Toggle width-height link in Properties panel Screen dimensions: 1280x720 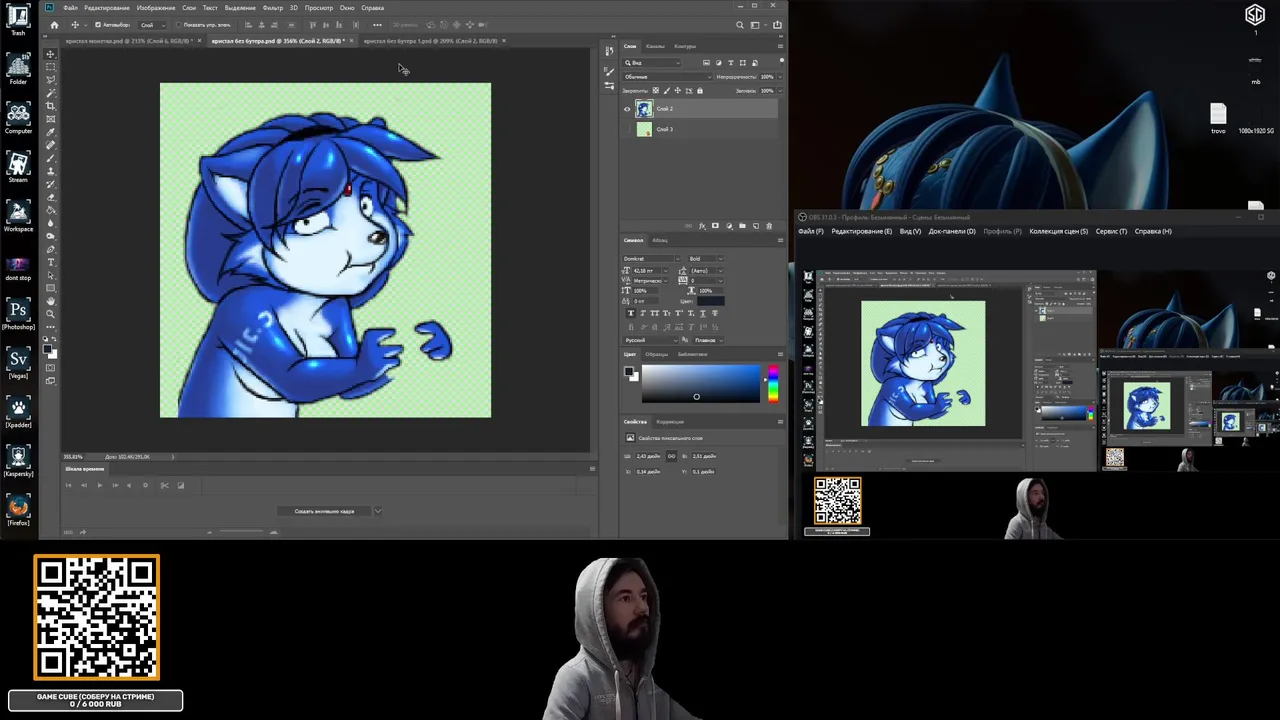click(x=671, y=456)
